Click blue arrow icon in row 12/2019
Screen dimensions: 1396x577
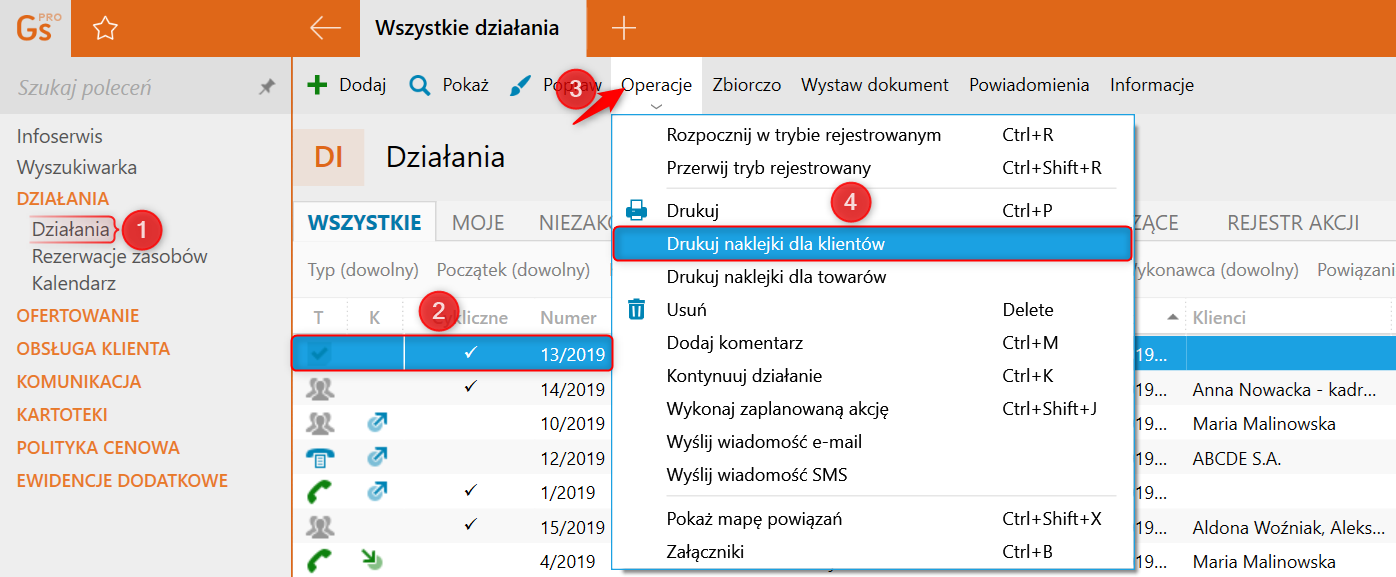377,458
